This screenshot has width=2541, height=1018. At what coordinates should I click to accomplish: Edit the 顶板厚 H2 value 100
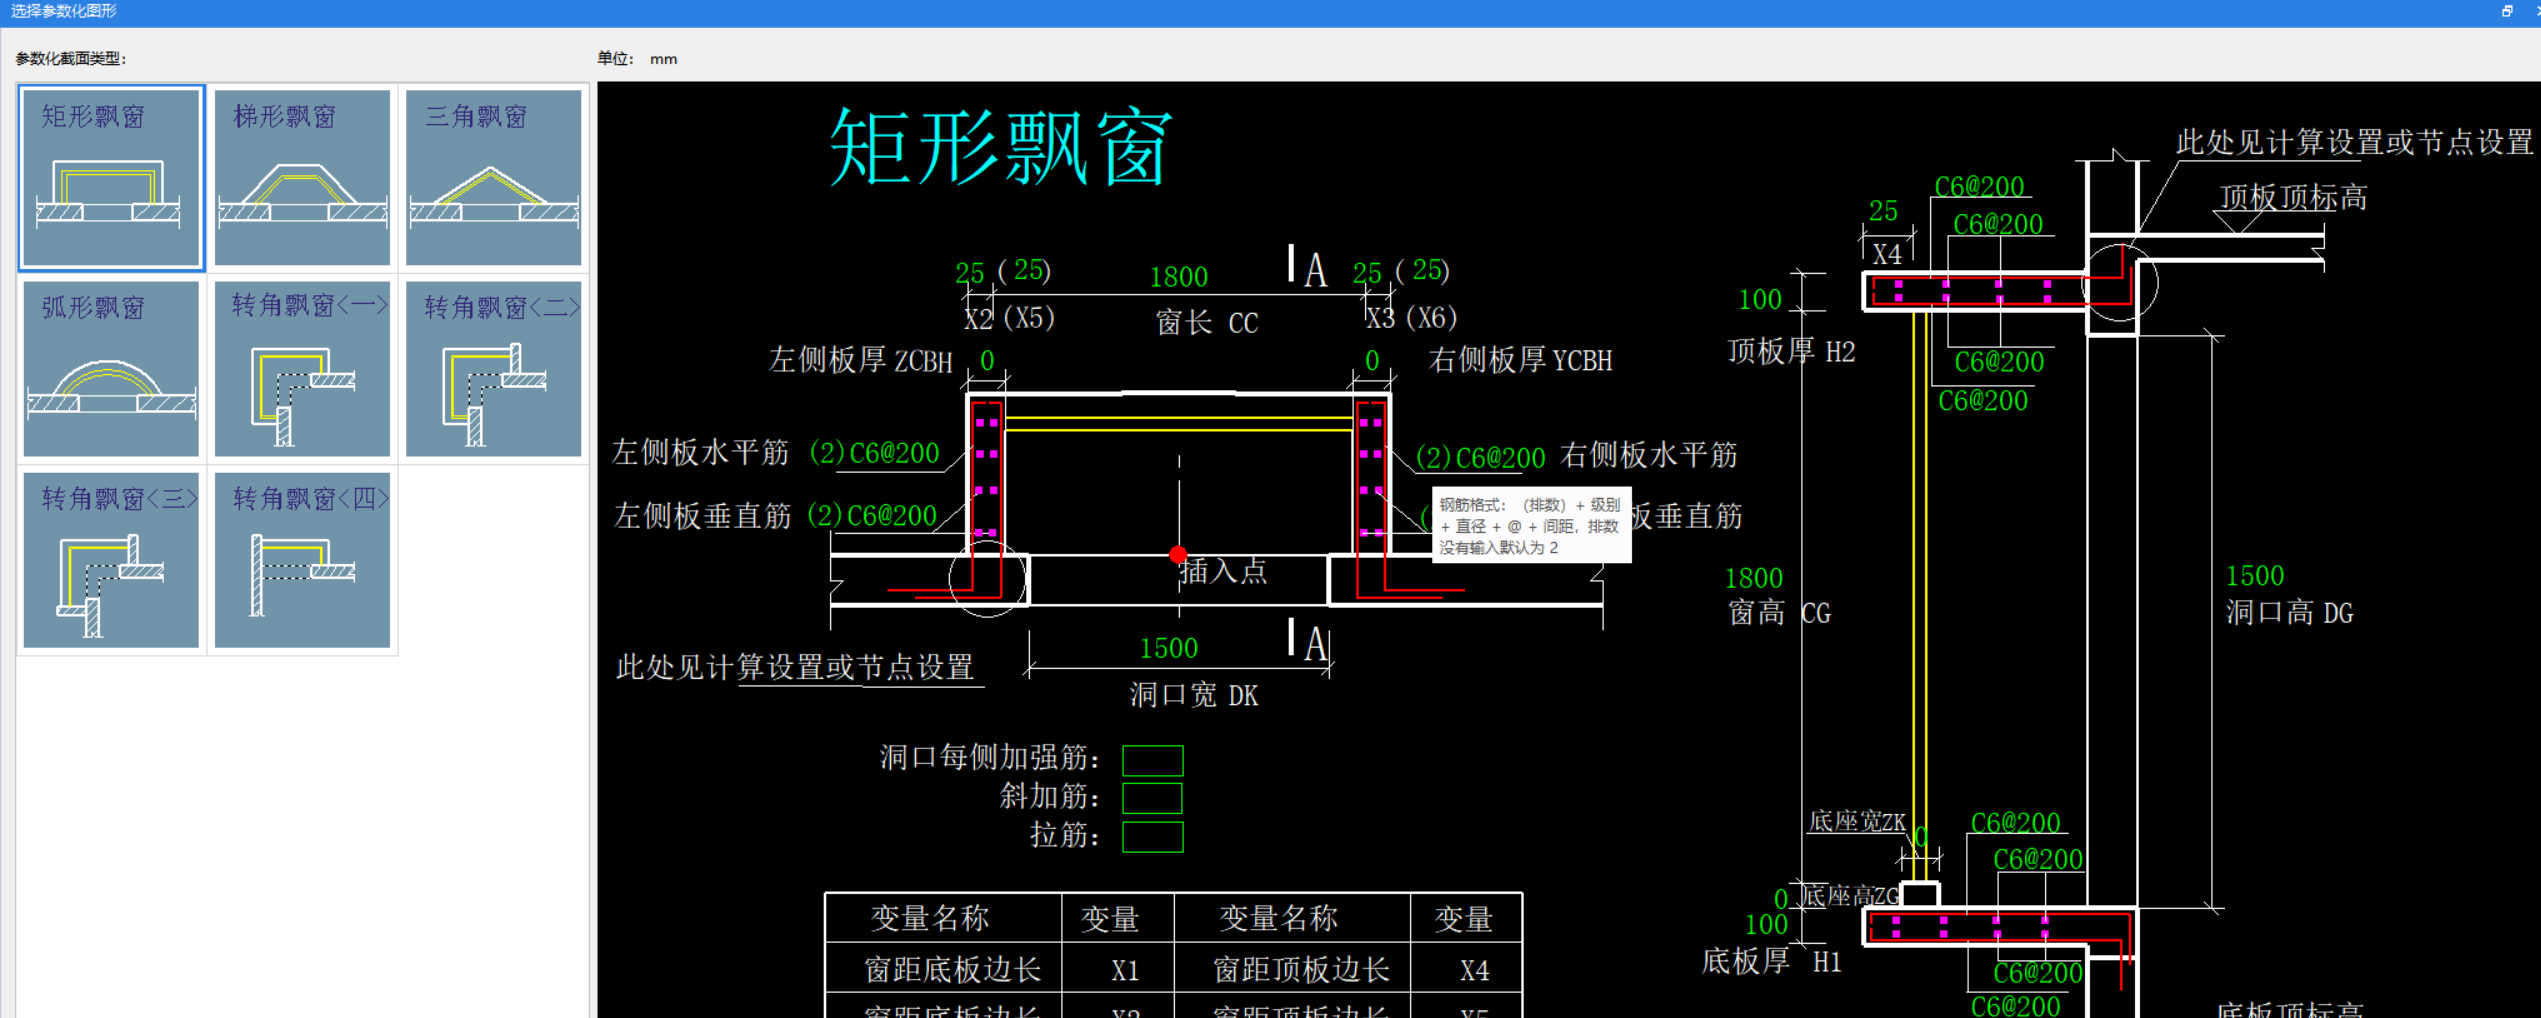point(1760,300)
